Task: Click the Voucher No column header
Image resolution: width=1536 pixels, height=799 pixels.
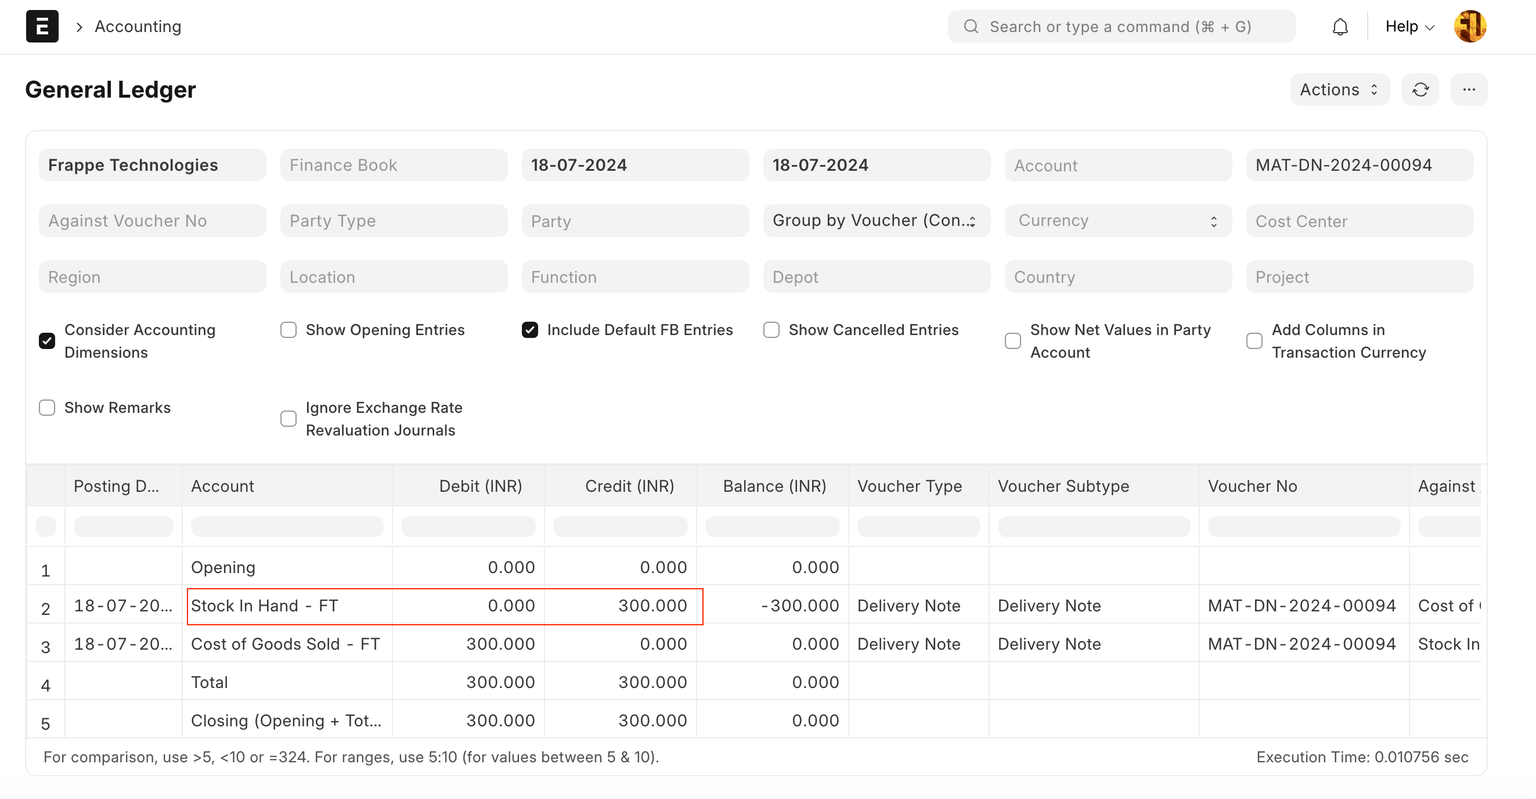Action: click(x=1252, y=486)
